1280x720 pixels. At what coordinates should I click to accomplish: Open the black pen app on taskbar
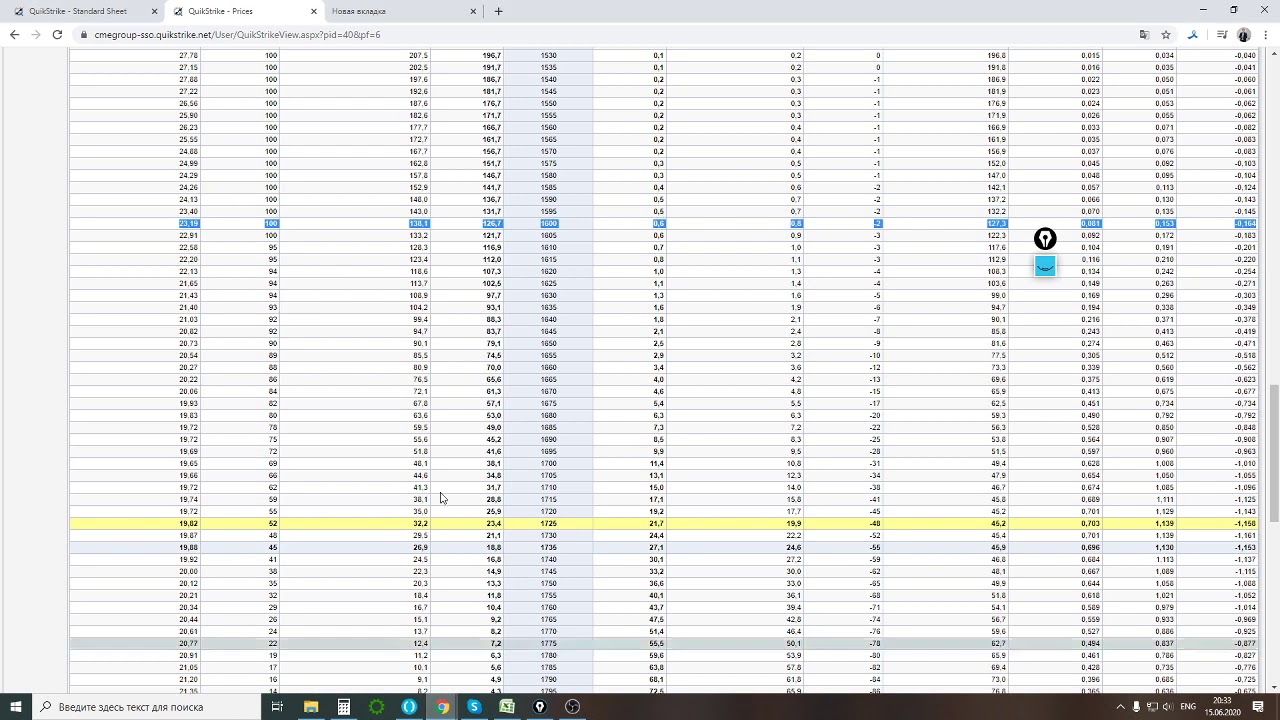pyautogui.click(x=540, y=707)
